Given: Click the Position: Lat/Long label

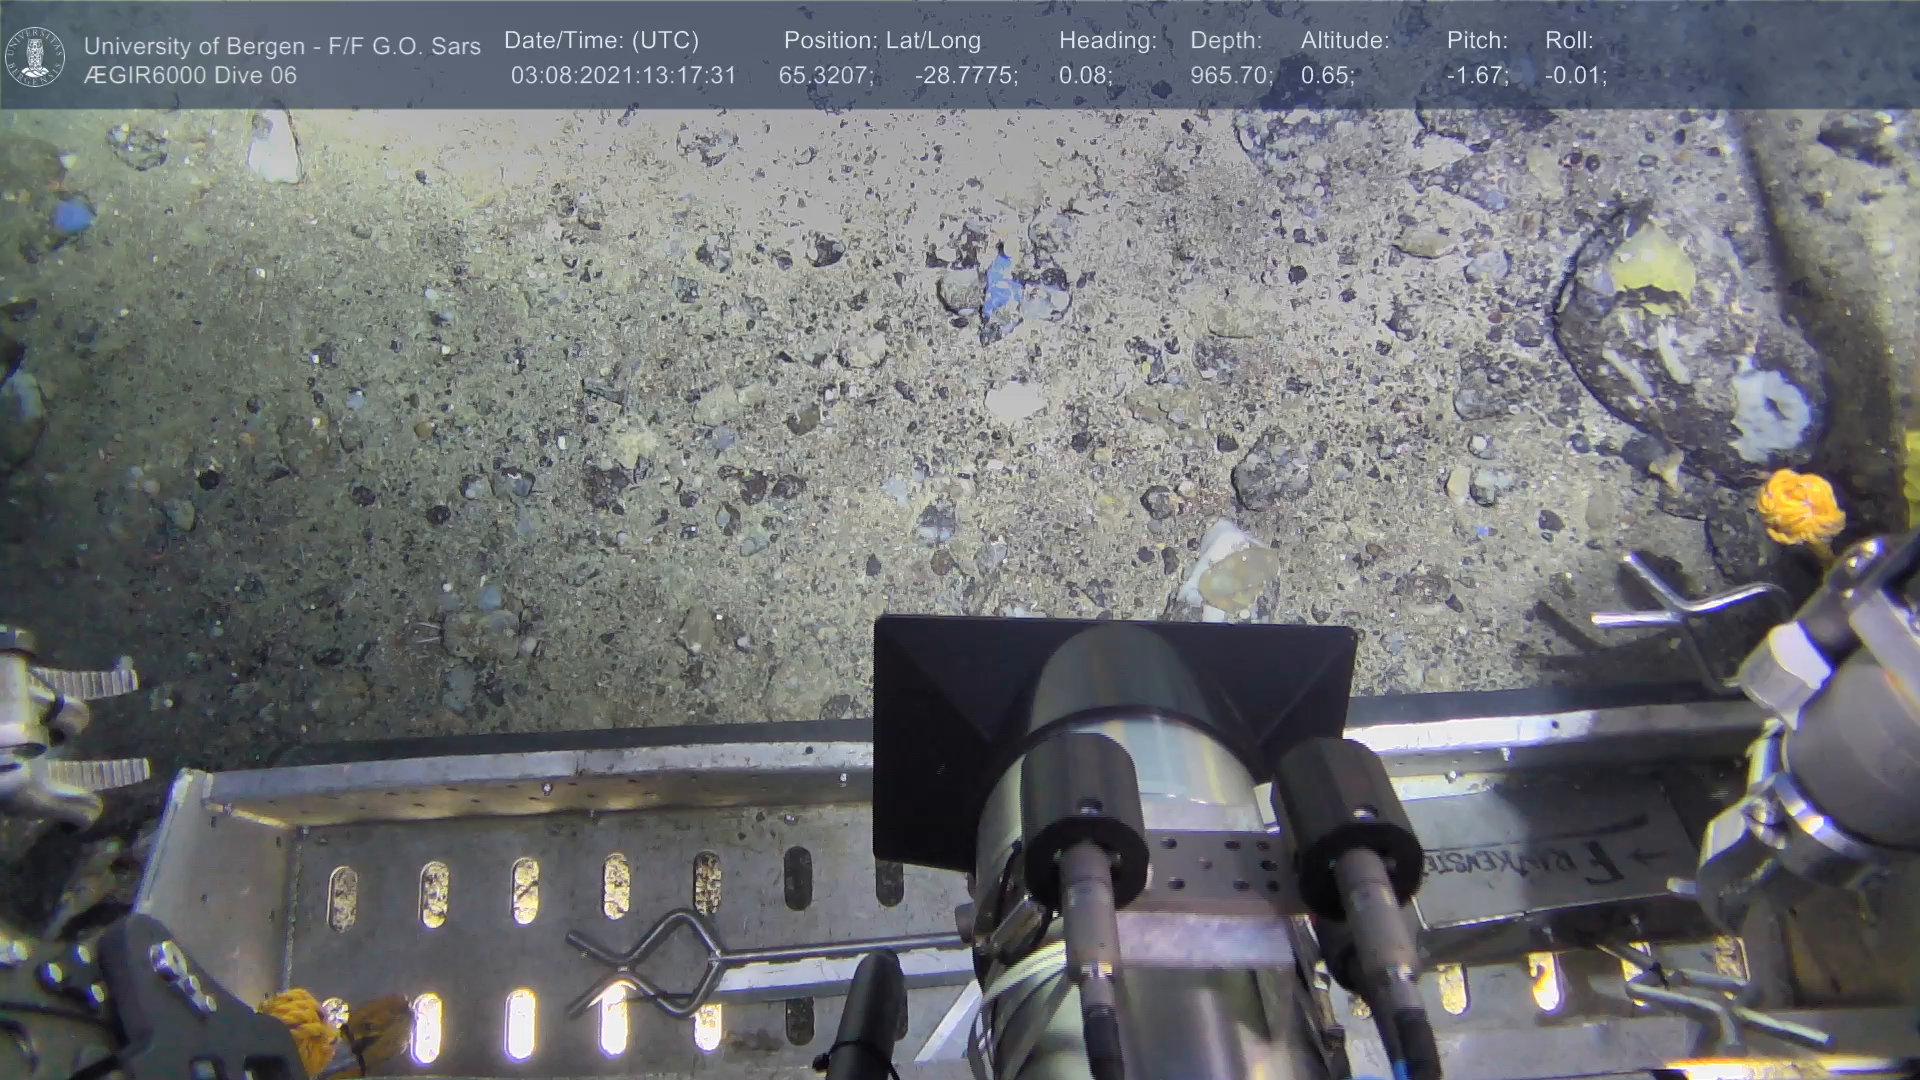Looking at the screenshot, I should tap(881, 41).
